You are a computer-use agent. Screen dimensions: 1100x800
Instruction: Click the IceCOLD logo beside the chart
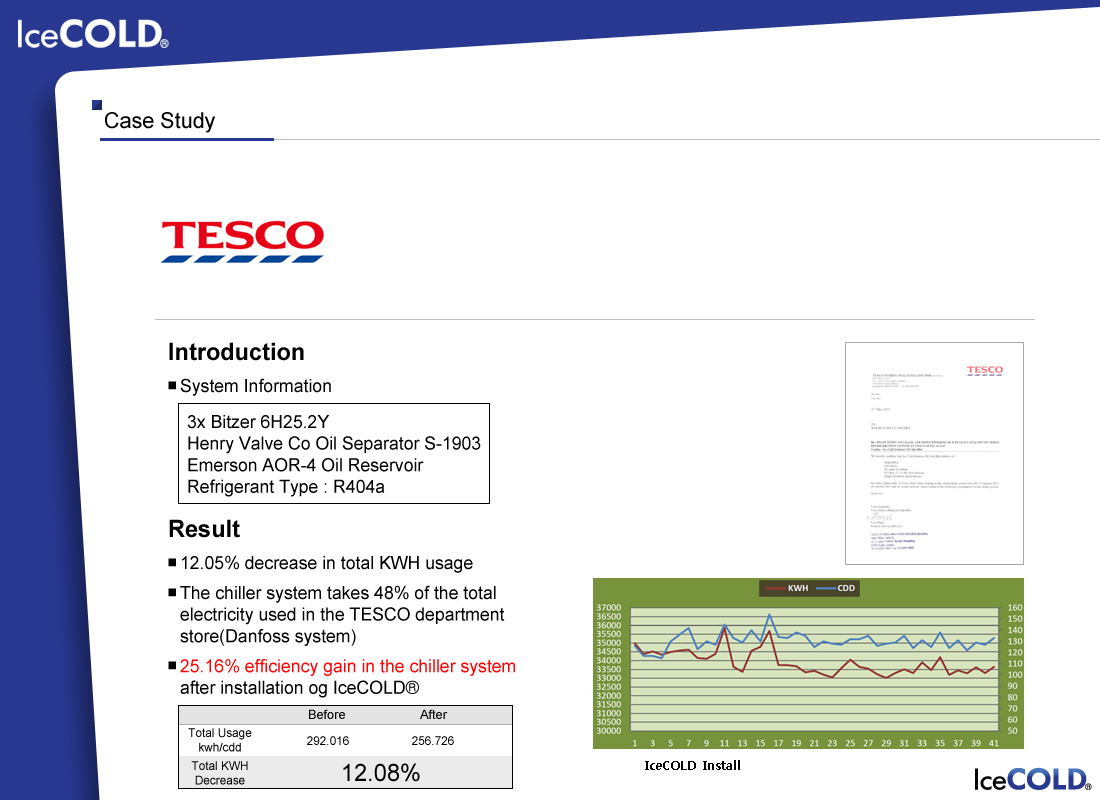[x=1032, y=779]
